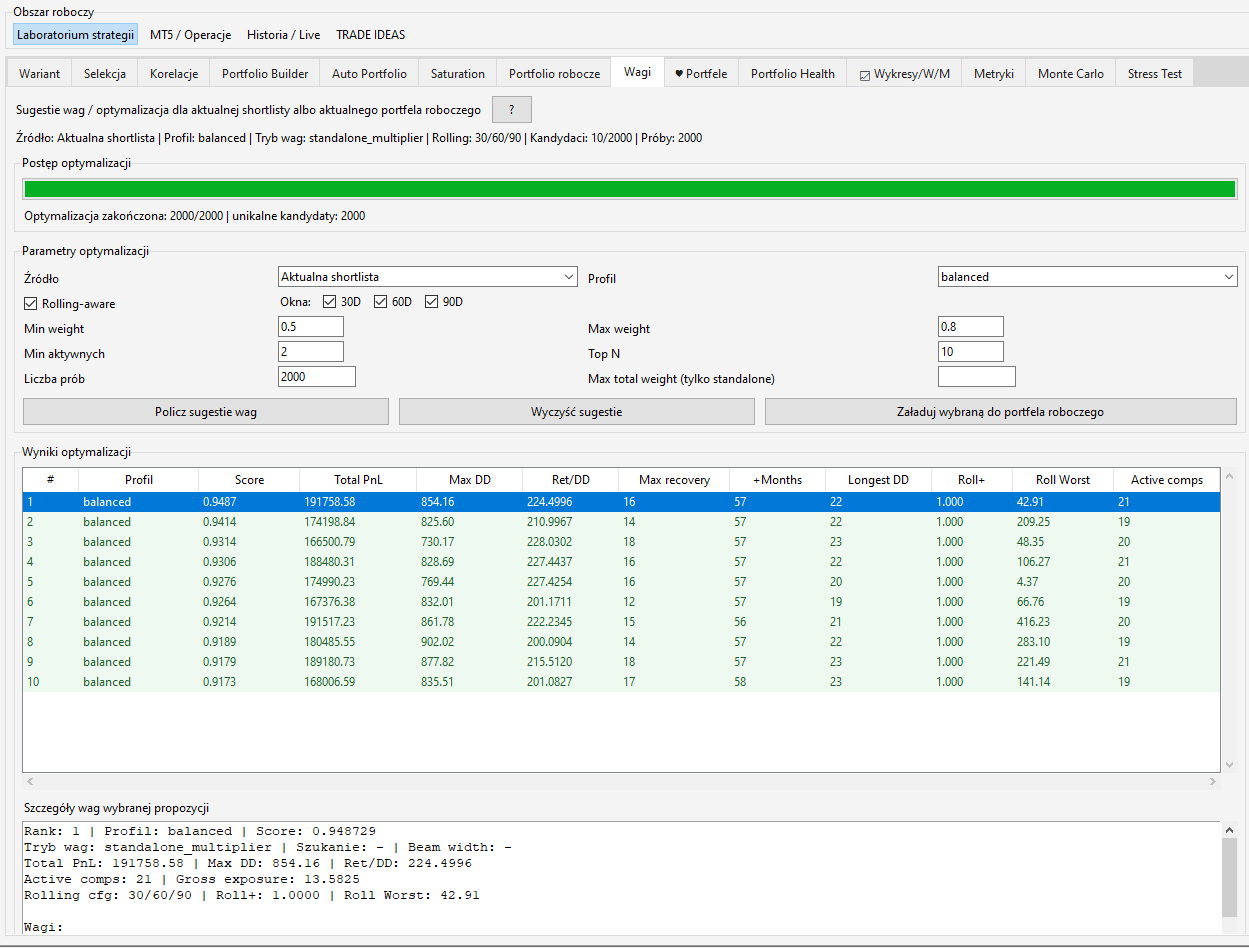Go to the Metryki tab
Image resolution: width=1249 pixels, height=948 pixels.
point(994,73)
